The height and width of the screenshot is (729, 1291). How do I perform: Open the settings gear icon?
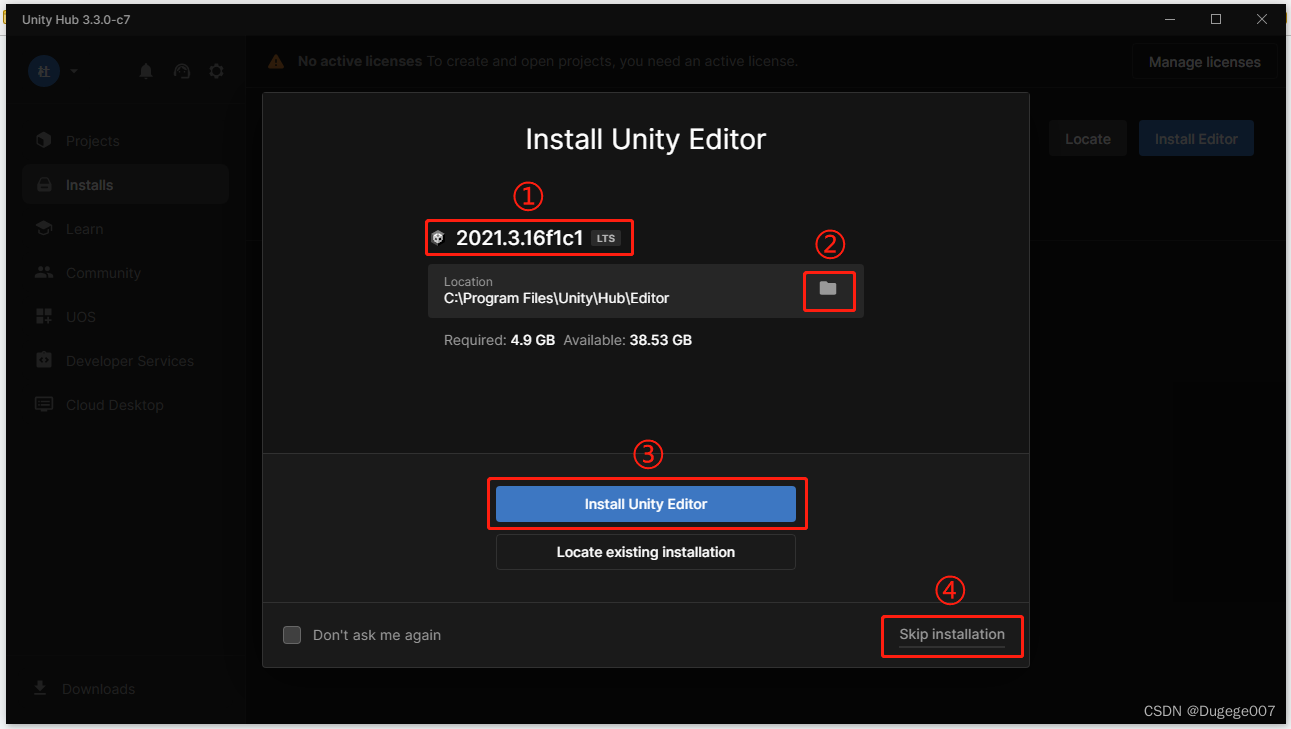(x=216, y=71)
